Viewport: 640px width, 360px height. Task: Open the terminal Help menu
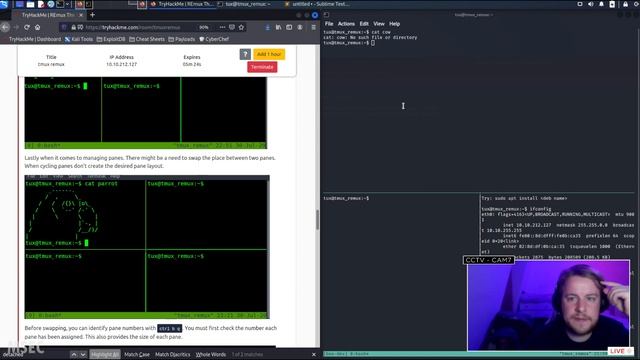394,24
